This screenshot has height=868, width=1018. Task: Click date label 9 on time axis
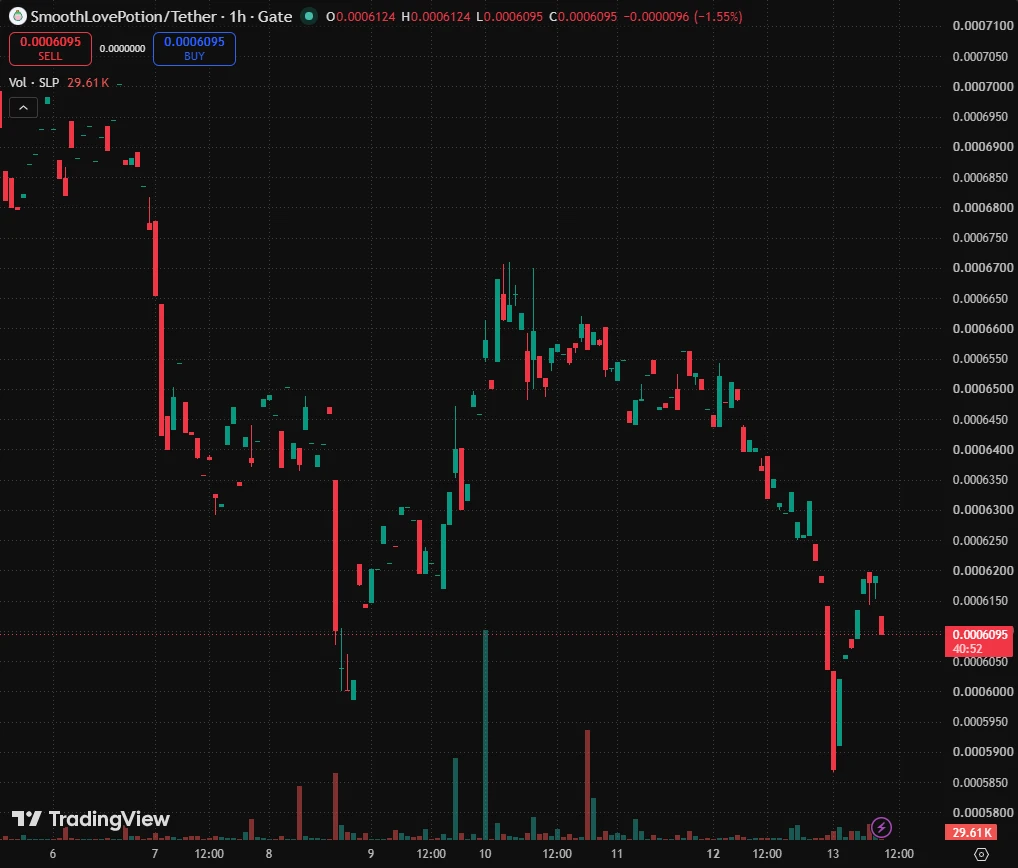click(x=371, y=854)
